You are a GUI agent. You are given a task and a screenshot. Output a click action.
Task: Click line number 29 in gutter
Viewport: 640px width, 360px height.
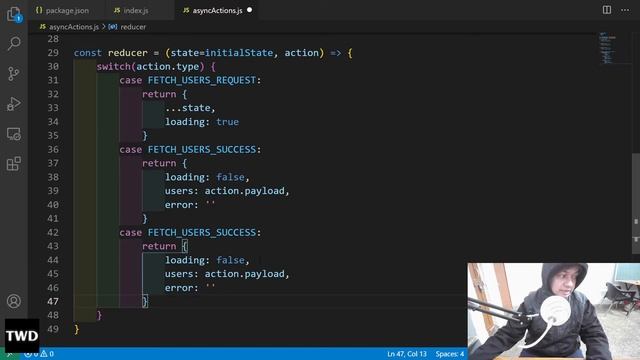click(x=53, y=53)
